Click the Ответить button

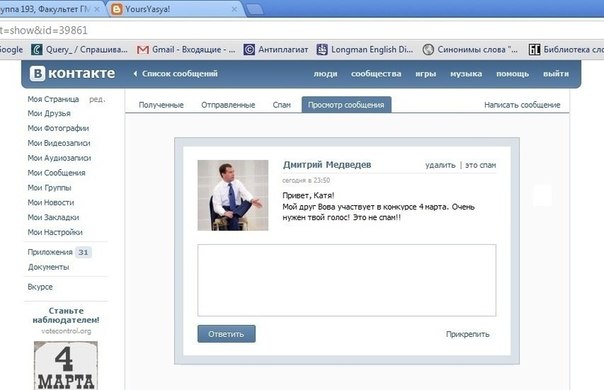226,334
